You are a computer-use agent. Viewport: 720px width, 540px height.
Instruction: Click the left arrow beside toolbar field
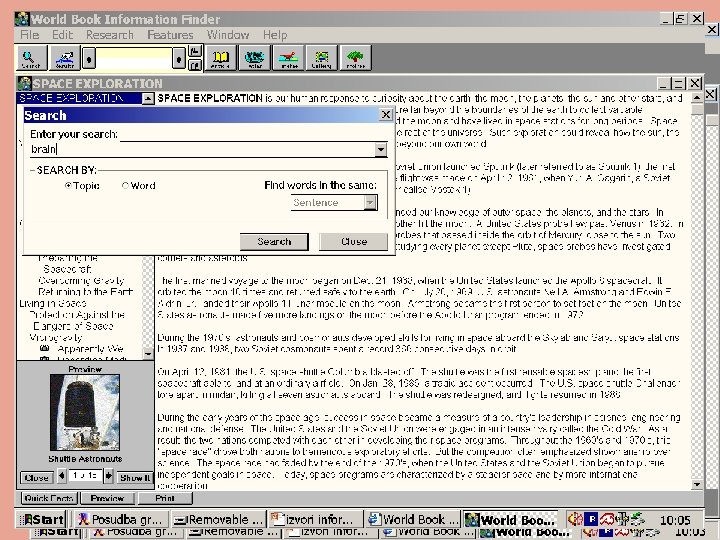[x=89, y=58]
